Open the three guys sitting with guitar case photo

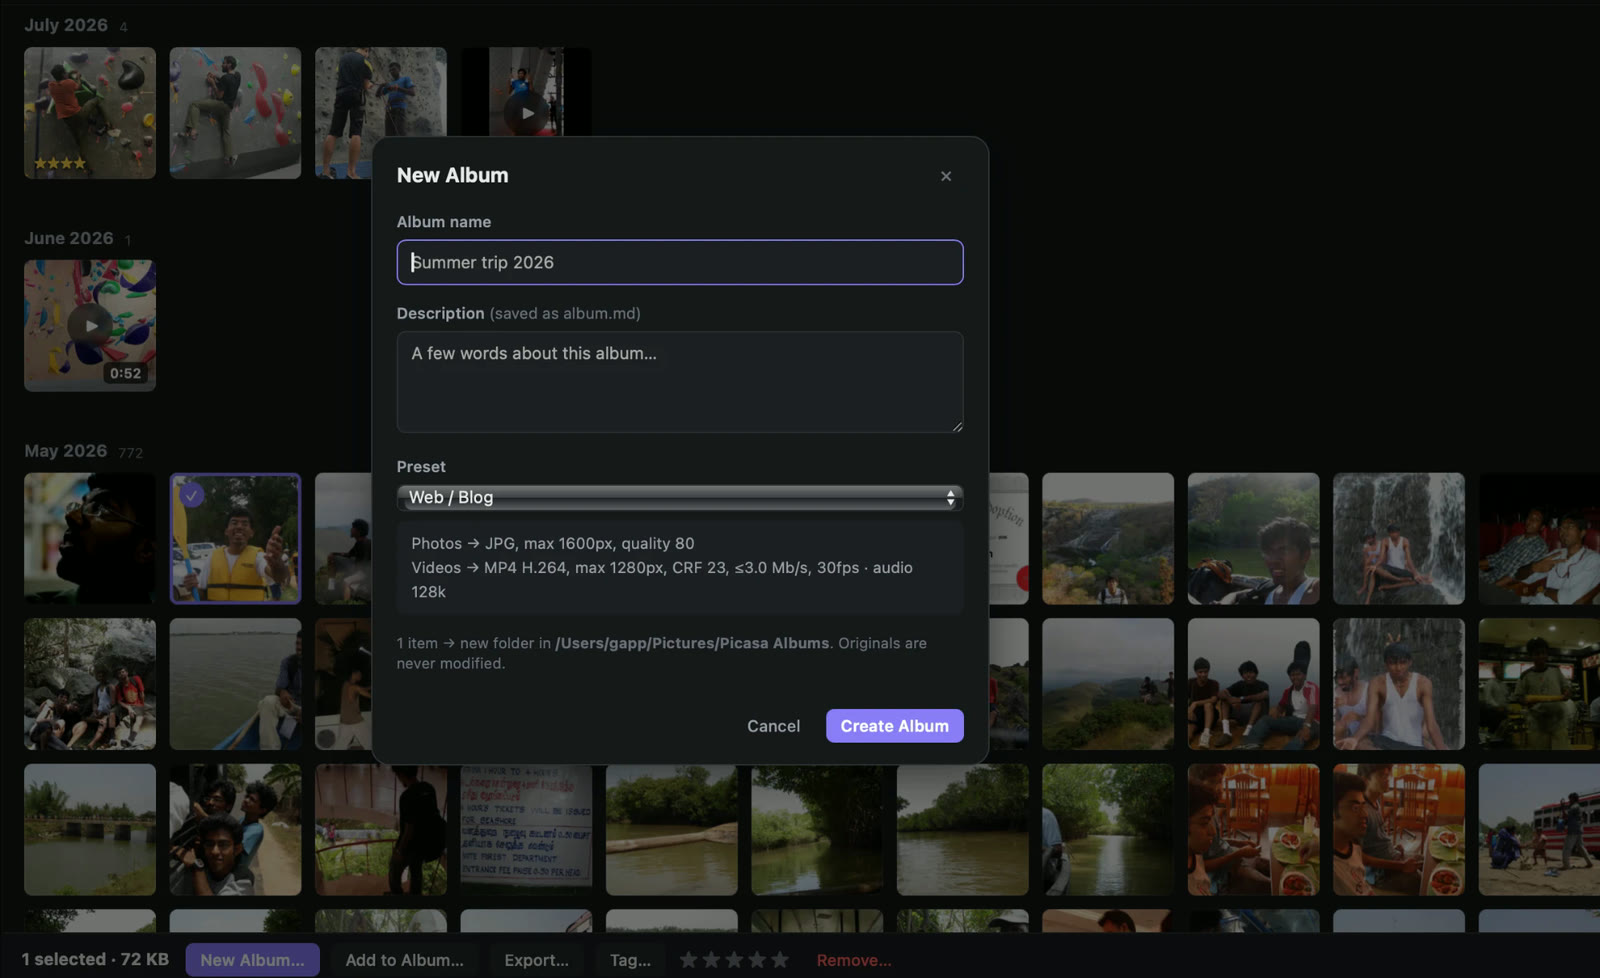click(x=1254, y=684)
